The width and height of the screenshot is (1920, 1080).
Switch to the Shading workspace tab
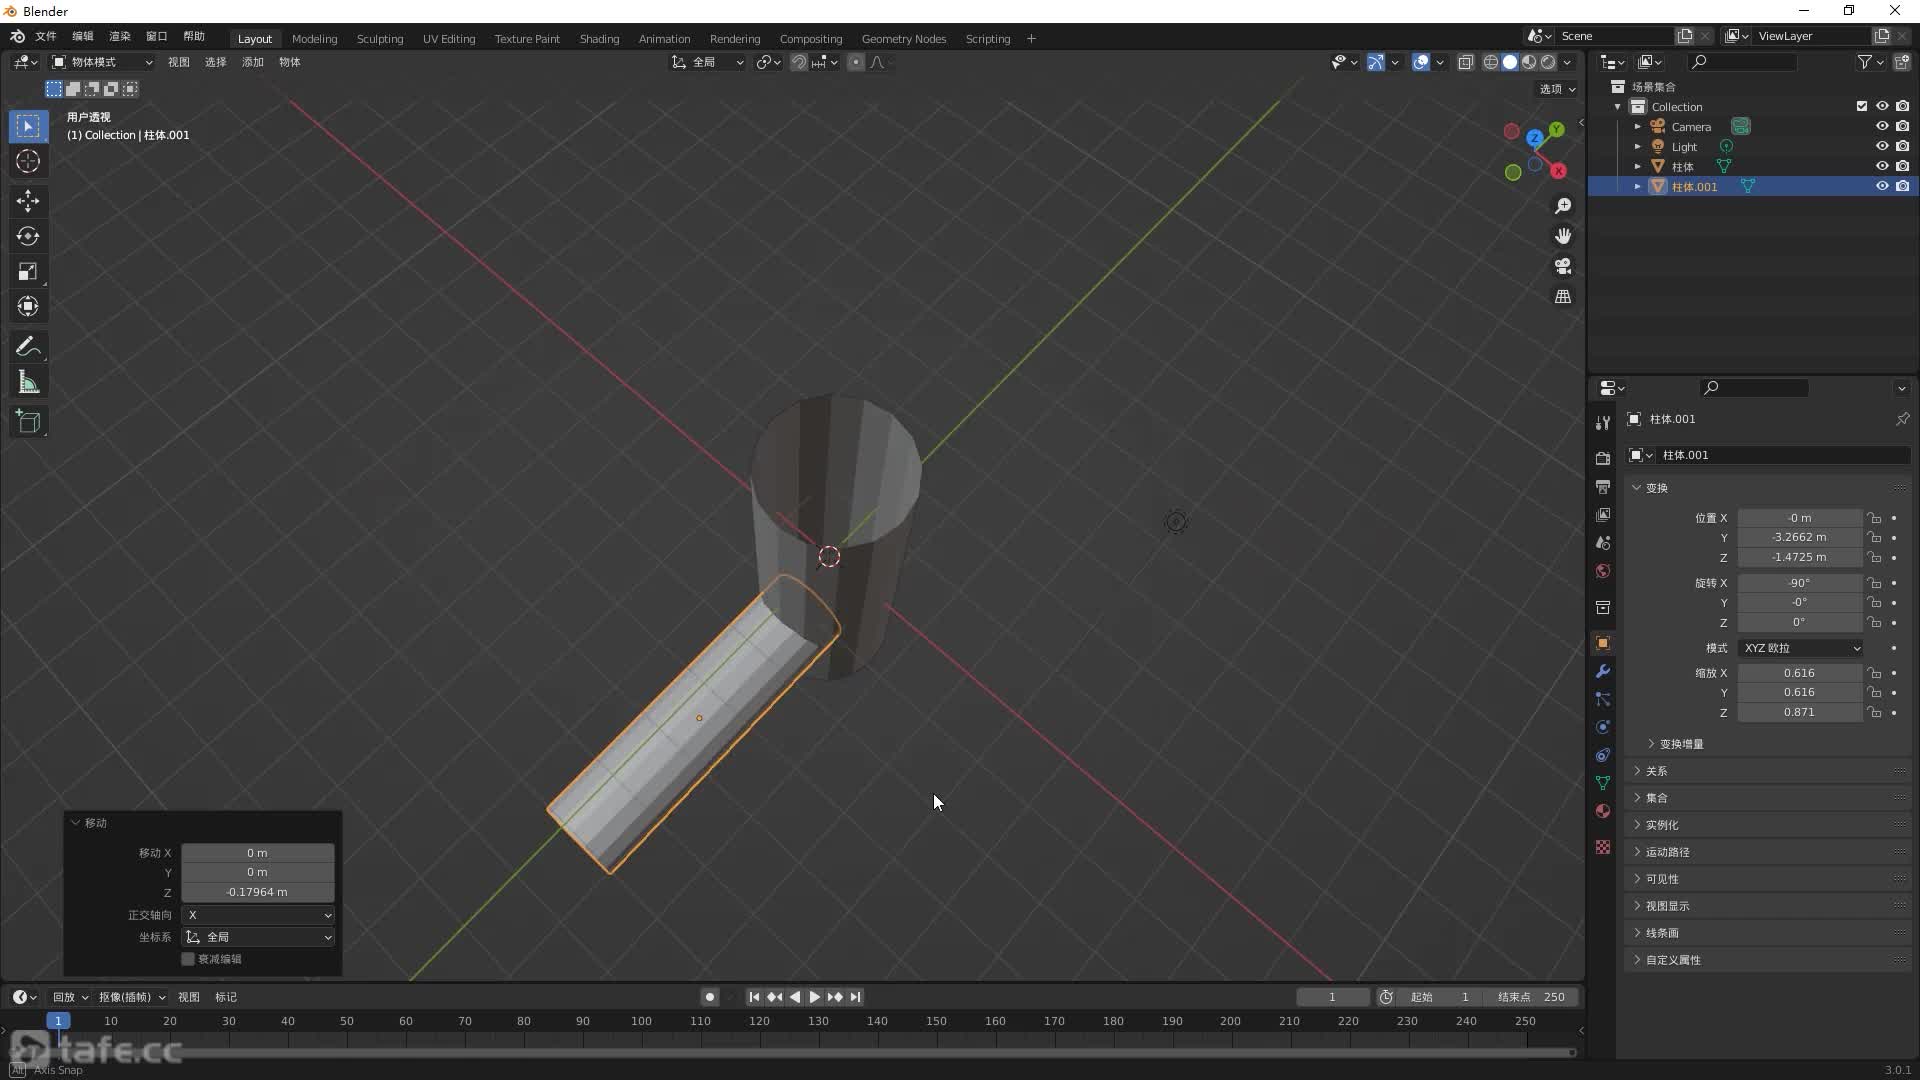599,38
